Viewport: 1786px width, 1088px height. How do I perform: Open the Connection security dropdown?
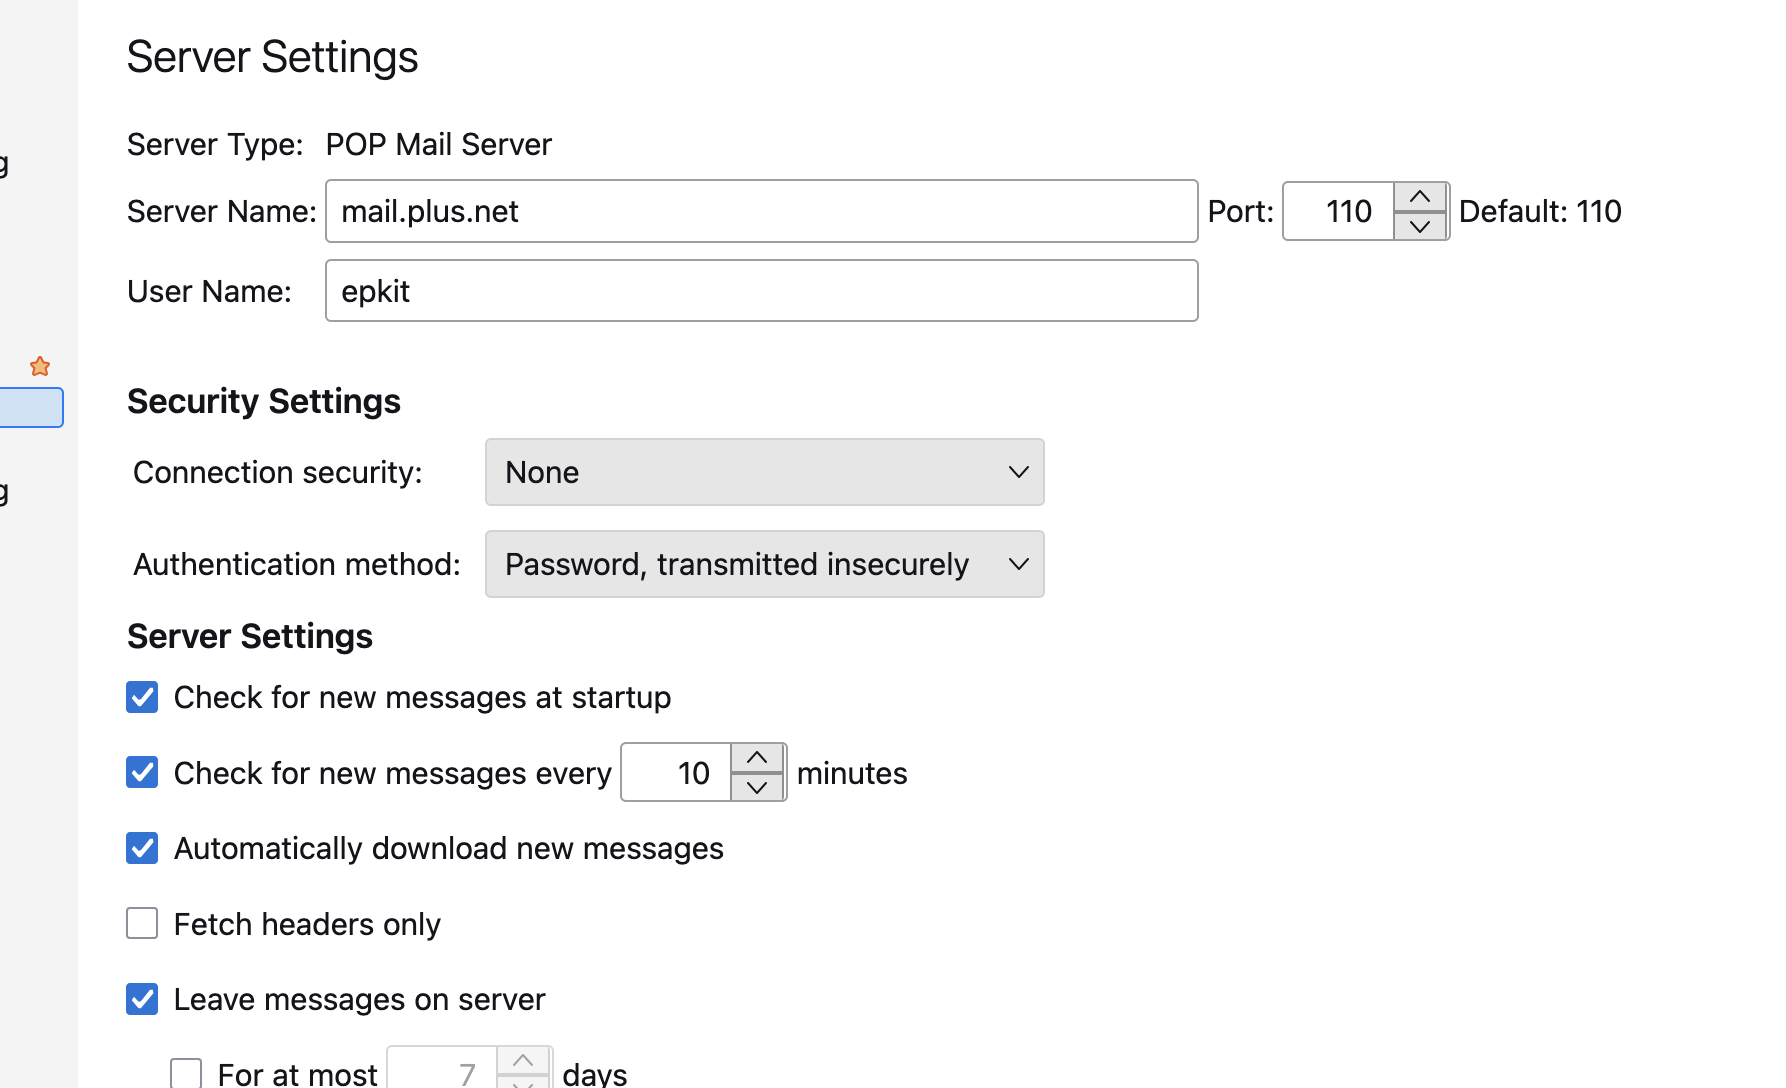[x=764, y=472]
